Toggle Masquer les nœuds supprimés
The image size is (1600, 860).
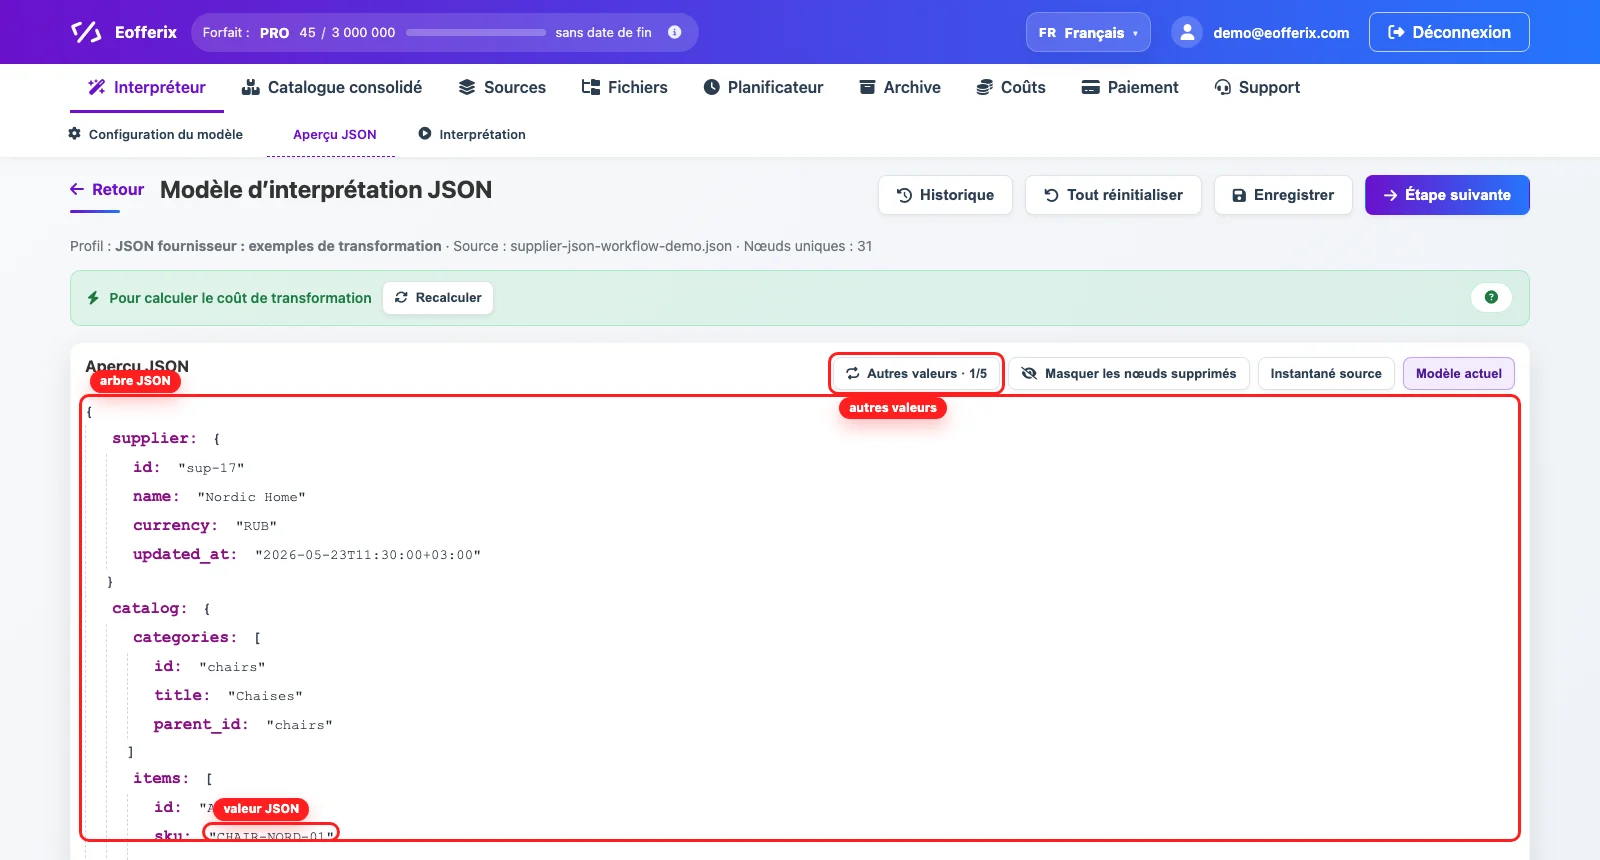[x=1129, y=374]
